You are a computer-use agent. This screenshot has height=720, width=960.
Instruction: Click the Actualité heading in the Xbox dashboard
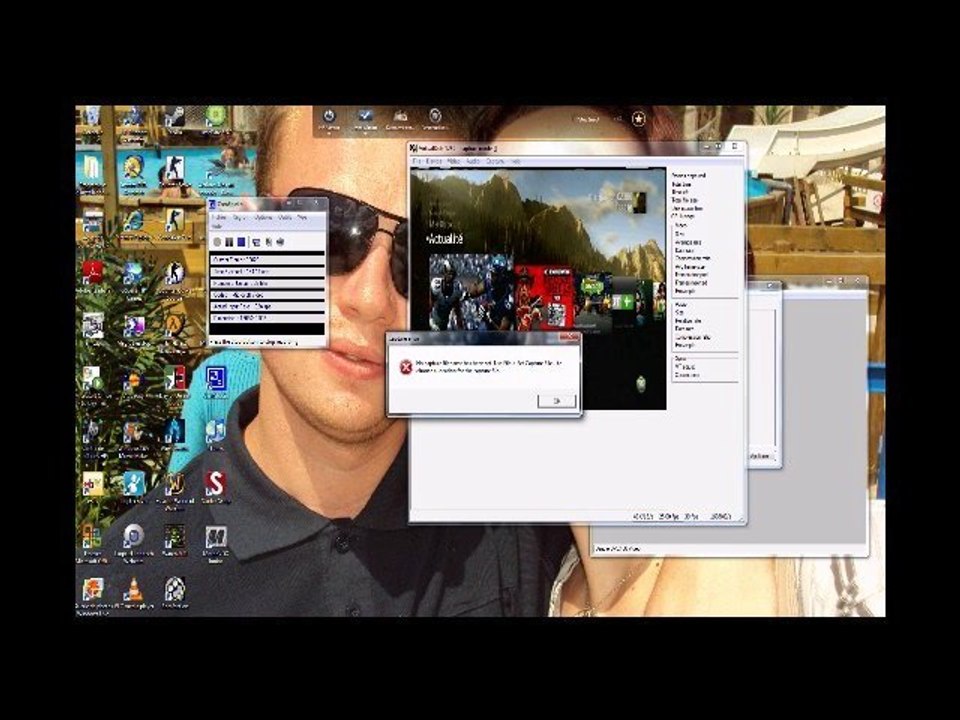tap(445, 239)
